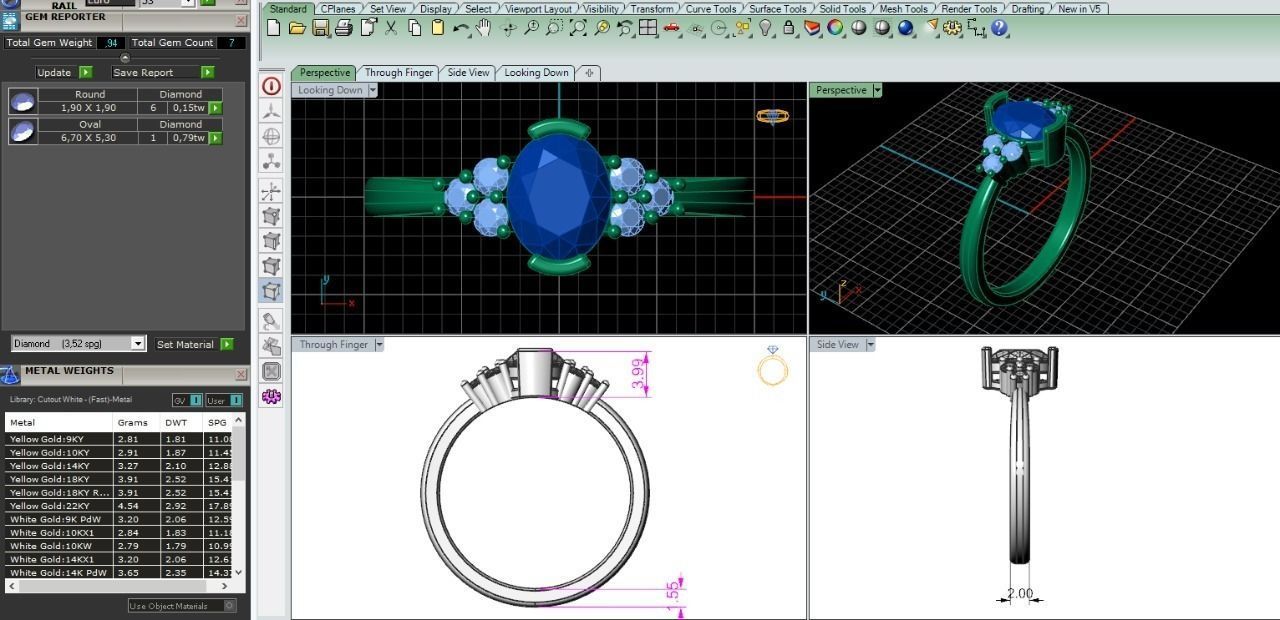Image resolution: width=1280 pixels, height=620 pixels.
Task: Open the Curve Tools toolbar tab
Action: 711,9
